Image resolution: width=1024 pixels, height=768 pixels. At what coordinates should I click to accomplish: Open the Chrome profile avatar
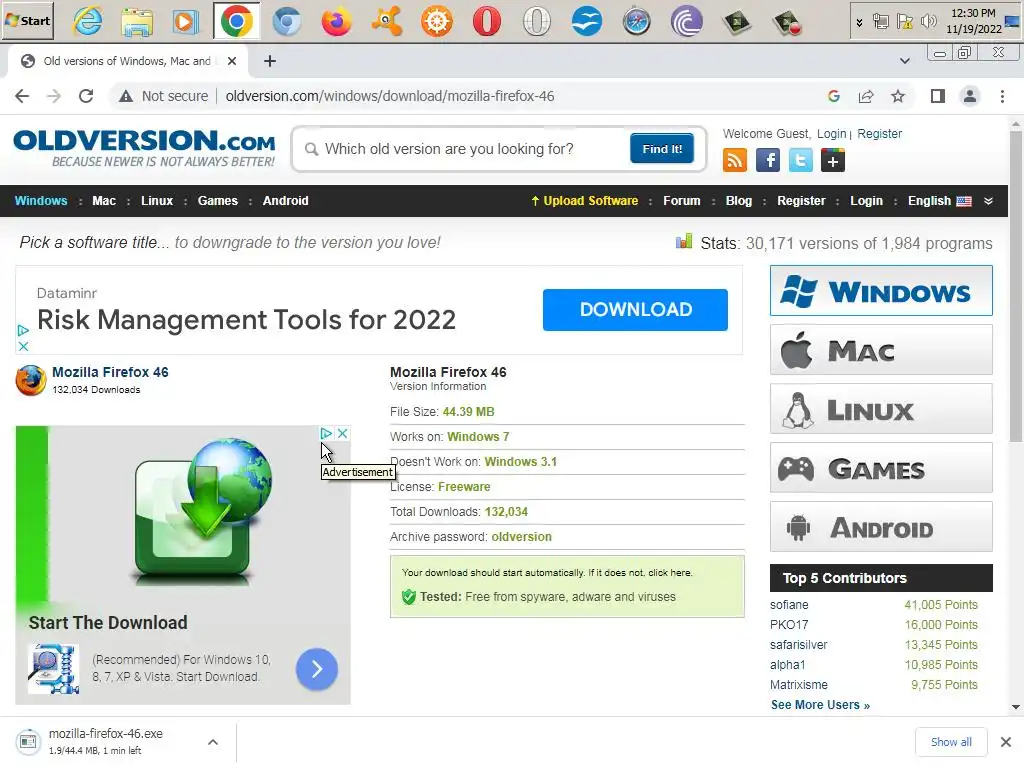970,96
